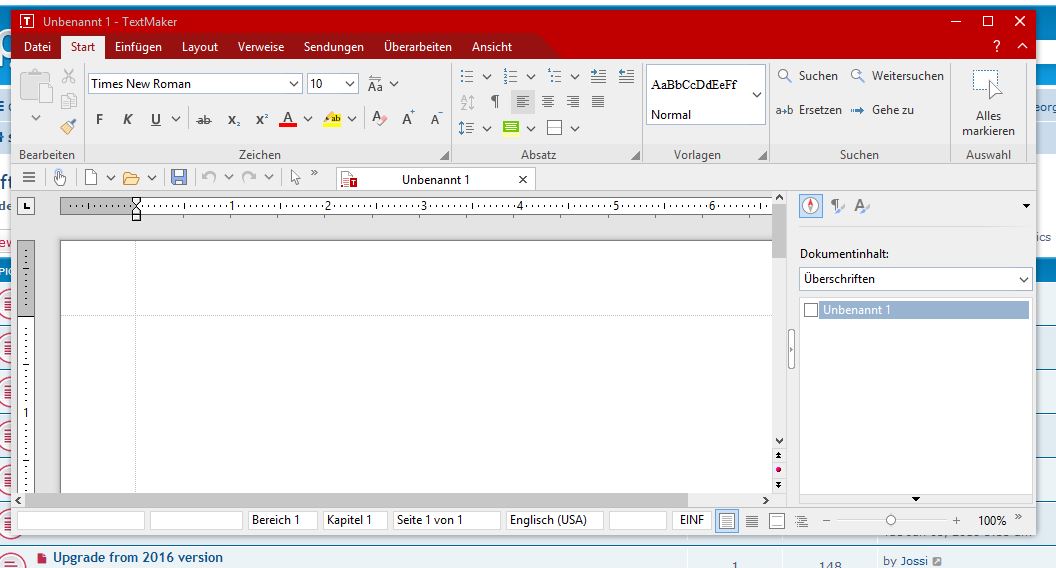Tick the Unbenannt 1 checkbox in sidebar
Viewport: 1056px width, 568px height.
coord(811,310)
